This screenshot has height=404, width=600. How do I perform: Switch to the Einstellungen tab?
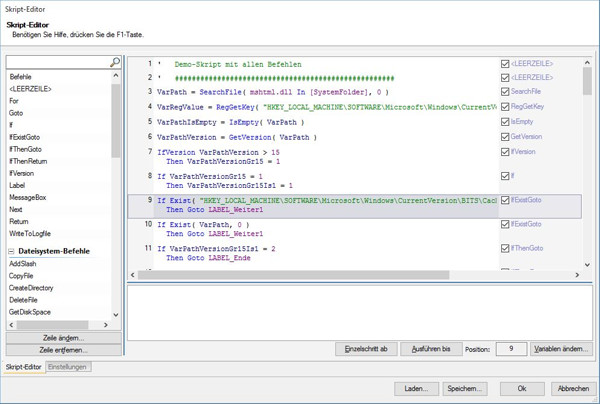pos(68,367)
